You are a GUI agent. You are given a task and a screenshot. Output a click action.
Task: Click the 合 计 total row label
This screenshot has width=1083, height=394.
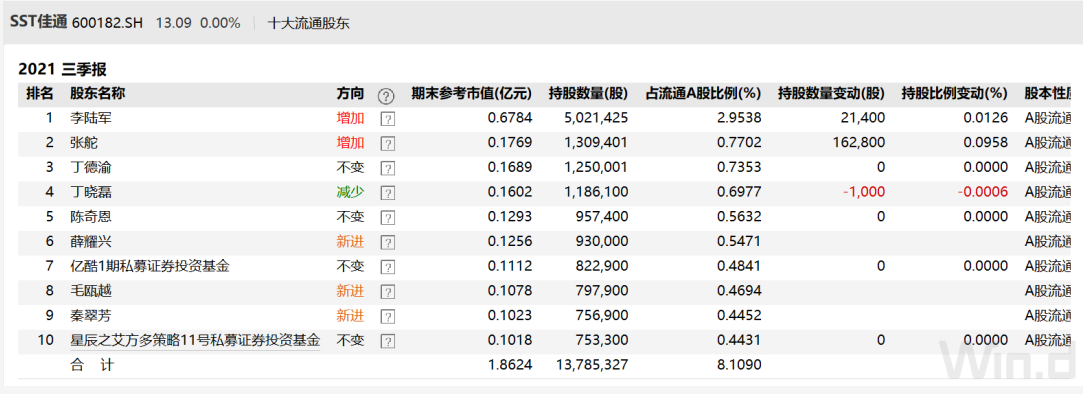(x=91, y=365)
